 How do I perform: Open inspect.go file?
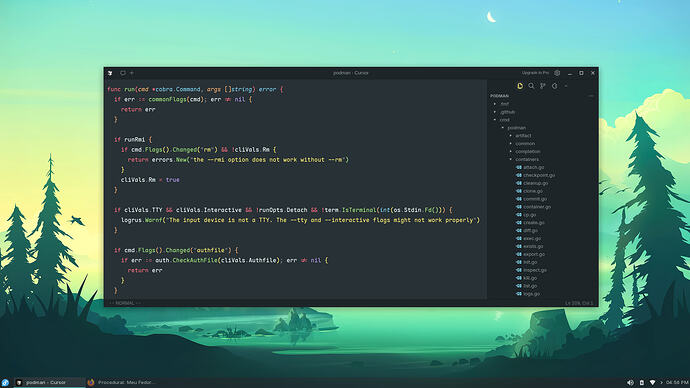click(535, 270)
